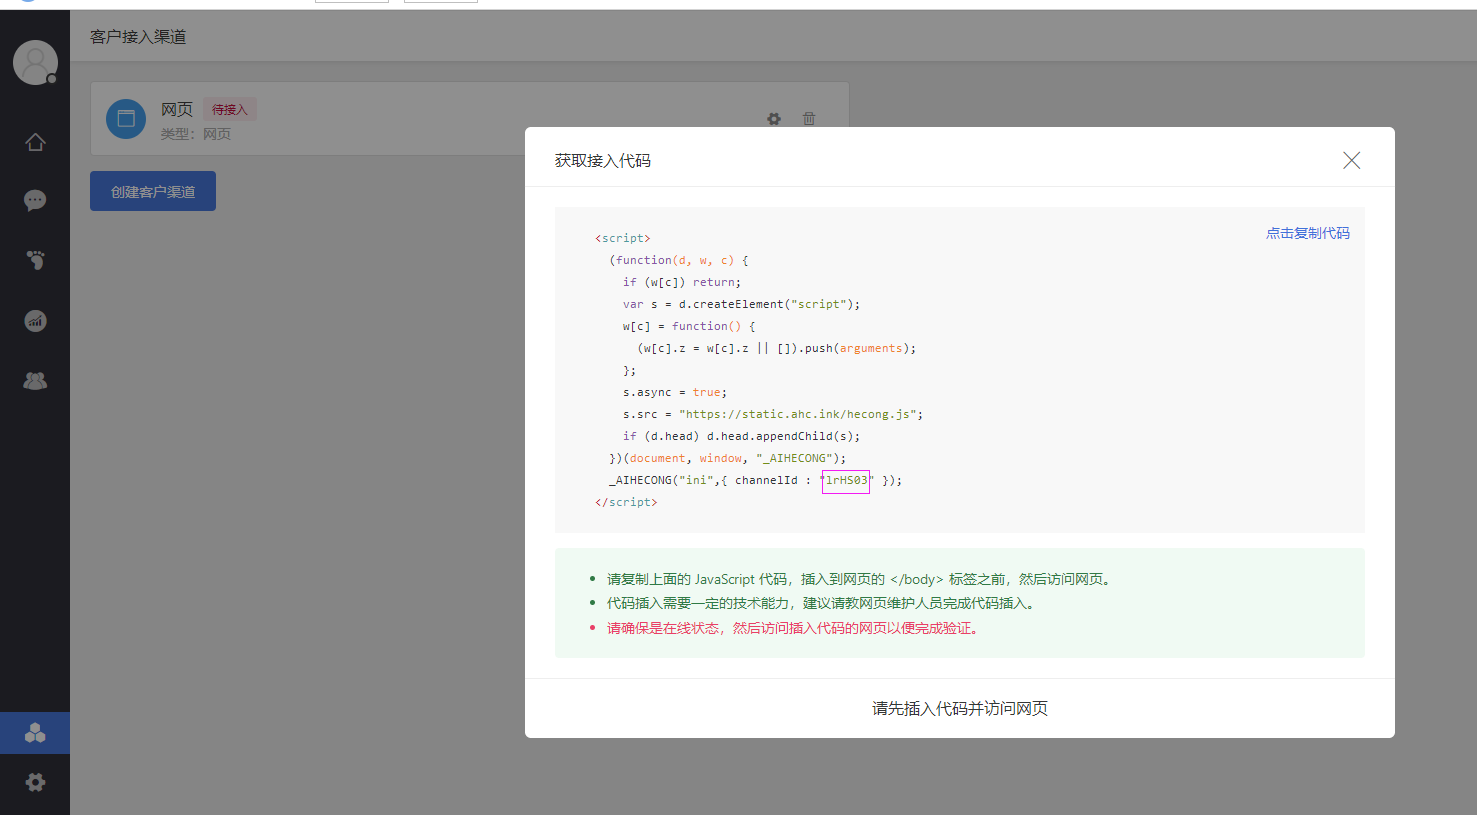Screen dimensions: 1477x815
Task: Click the 请先插入代码并访问网页 button
Action: (960, 708)
